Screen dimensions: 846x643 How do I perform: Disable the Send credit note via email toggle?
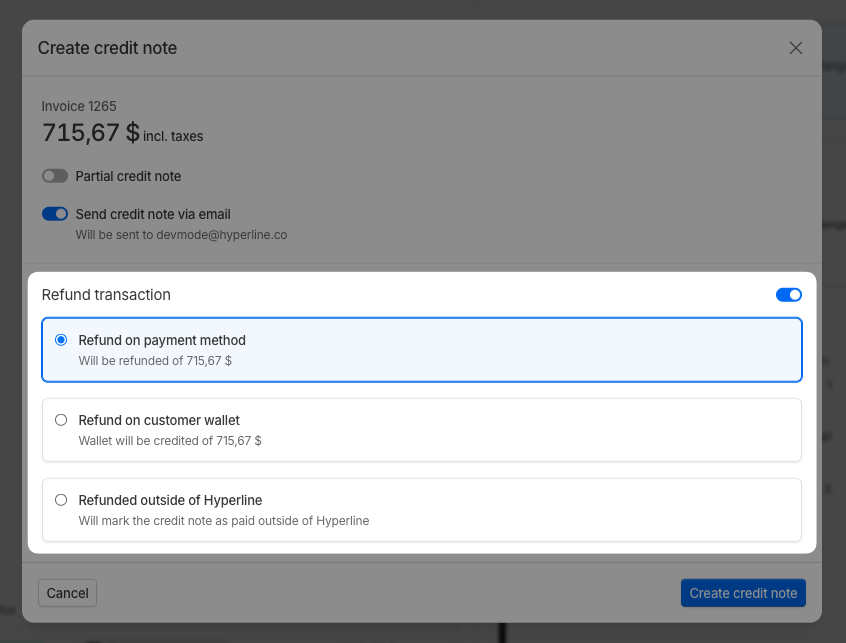point(55,213)
